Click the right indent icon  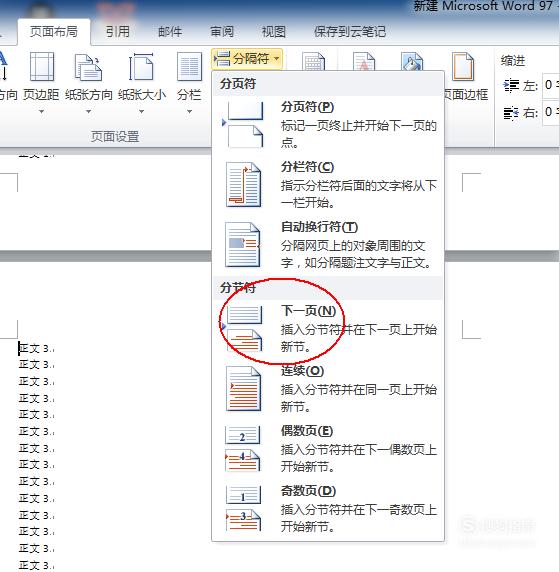point(511,113)
